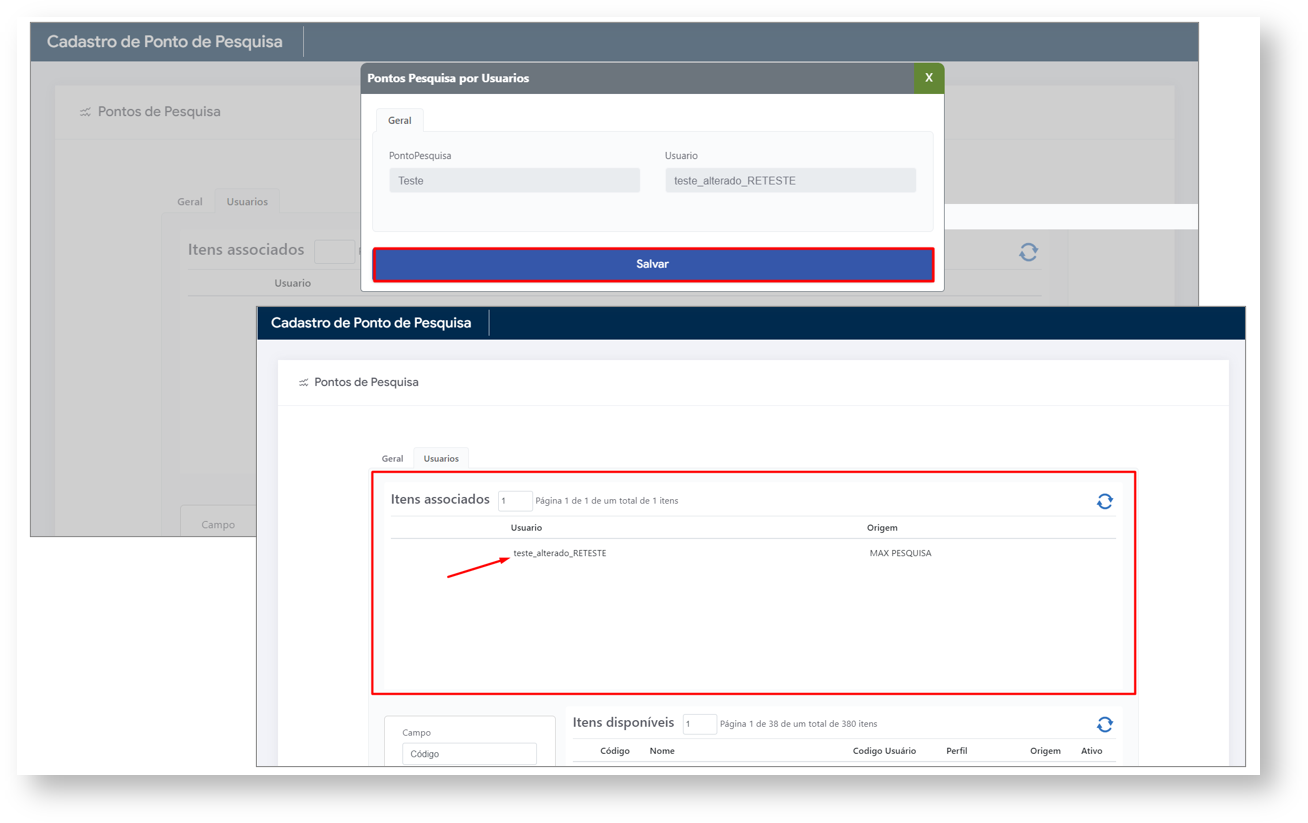Click the Usuario field in the dialog
The height and width of the screenshot is (823, 1308).
[x=790, y=180]
